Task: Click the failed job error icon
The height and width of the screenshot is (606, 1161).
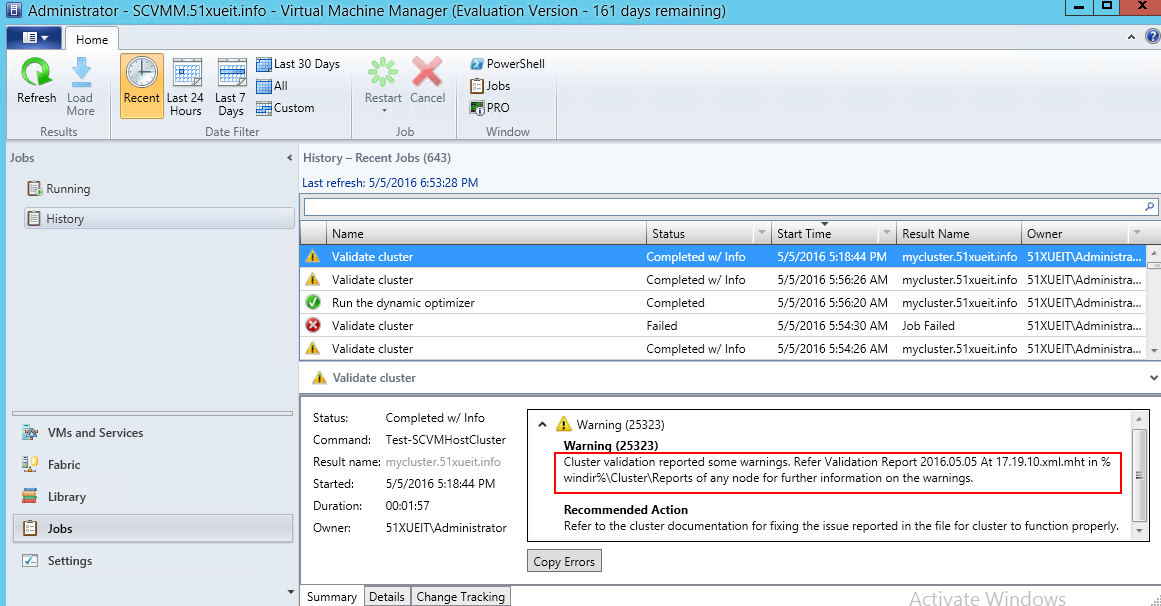Action: coord(313,325)
